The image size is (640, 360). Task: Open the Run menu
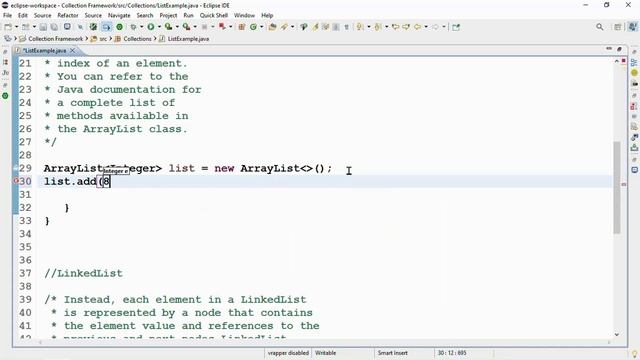(x=188, y=15)
